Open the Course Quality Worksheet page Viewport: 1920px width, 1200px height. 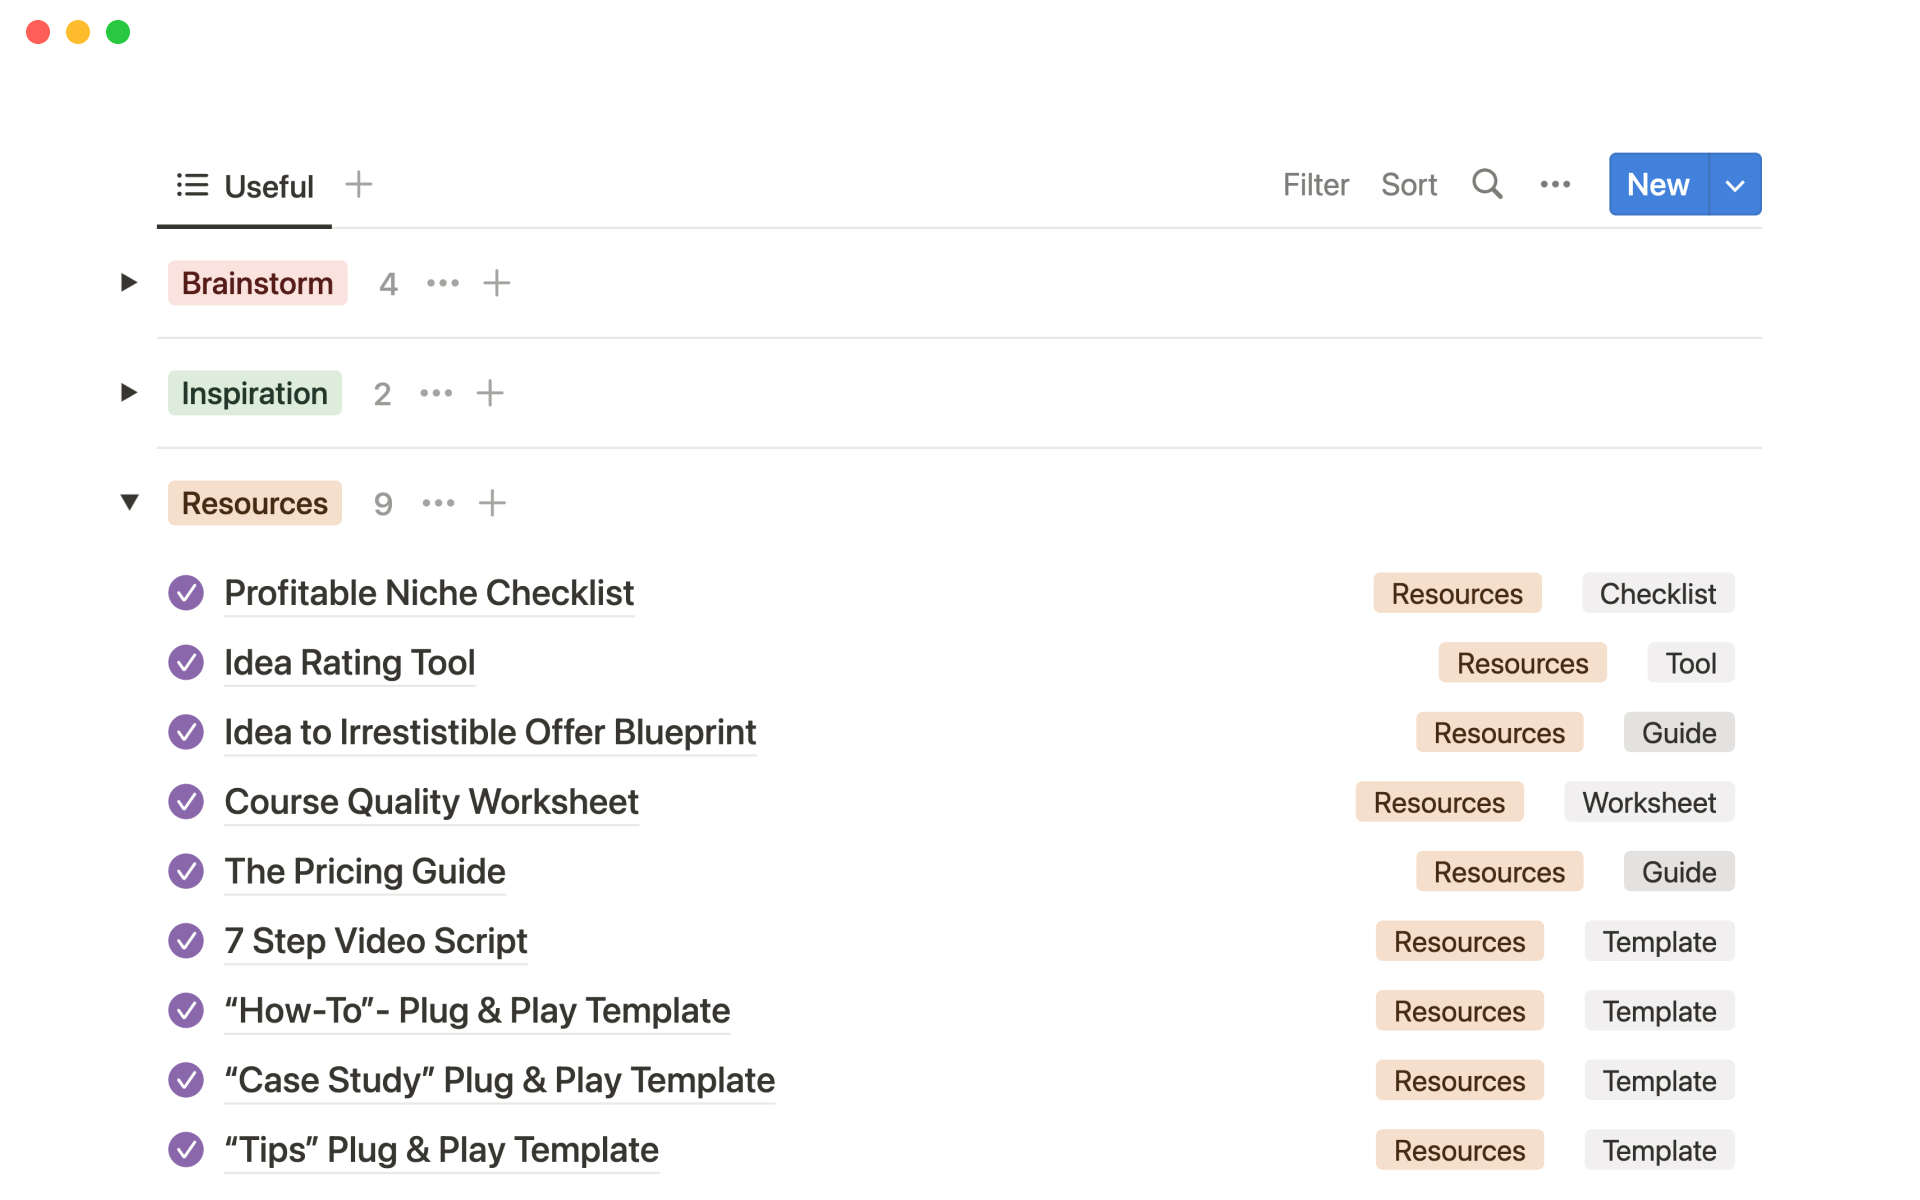tap(431, 802)
